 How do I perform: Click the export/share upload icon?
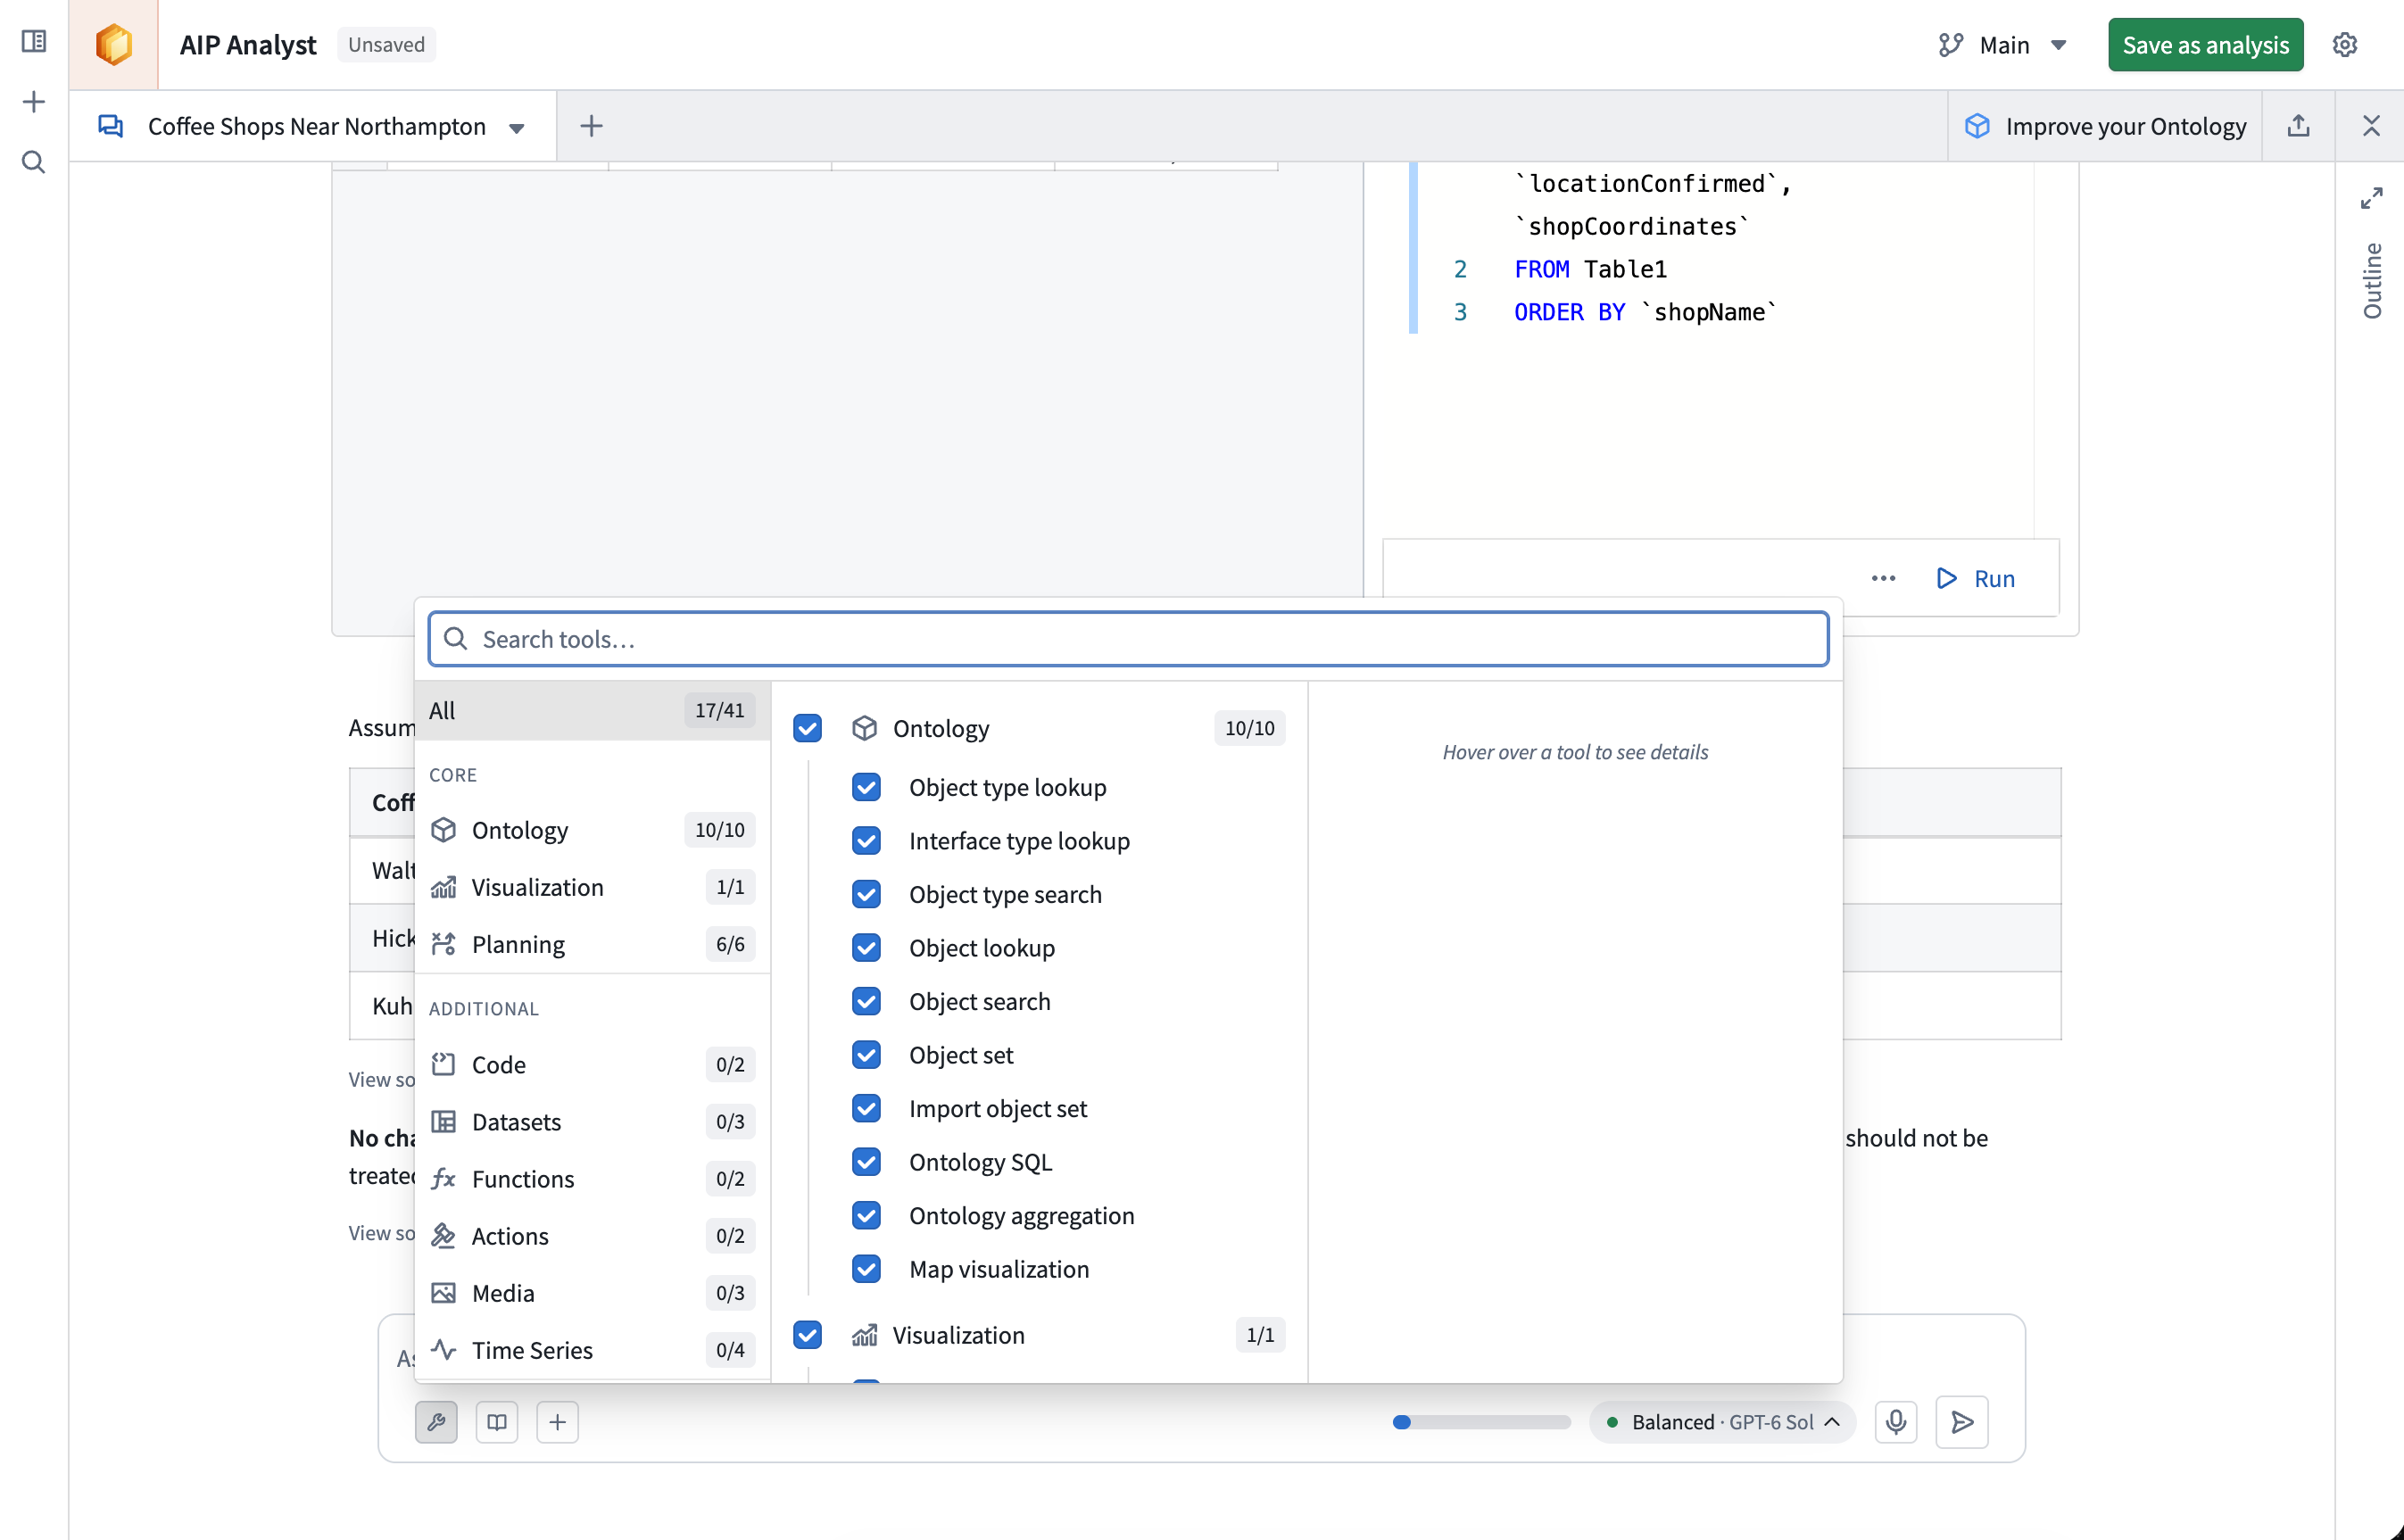[2298, 126]
